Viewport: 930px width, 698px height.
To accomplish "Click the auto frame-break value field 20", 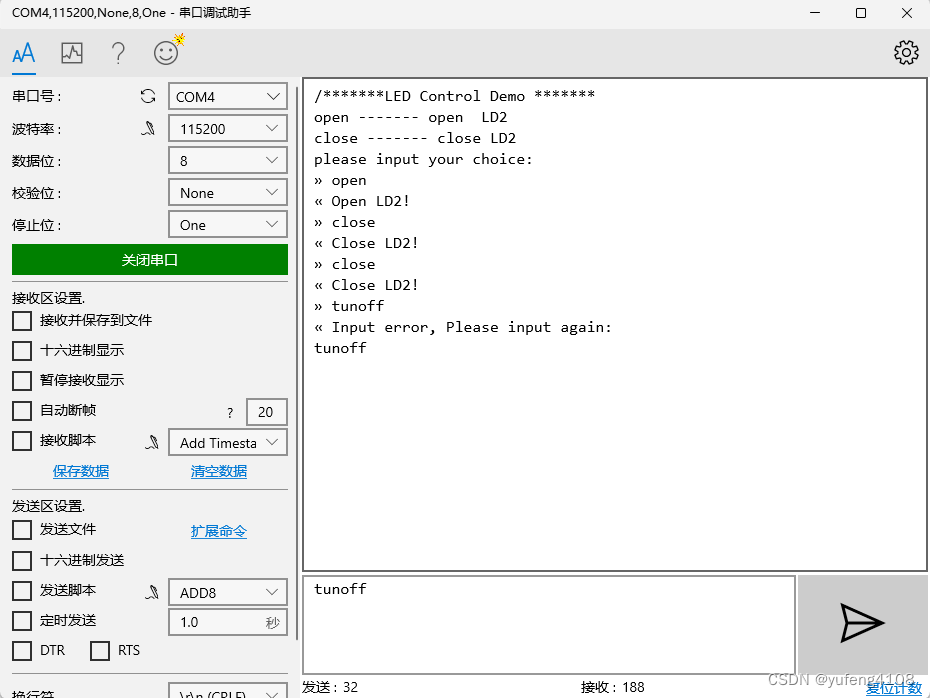I will click(266, 412).
